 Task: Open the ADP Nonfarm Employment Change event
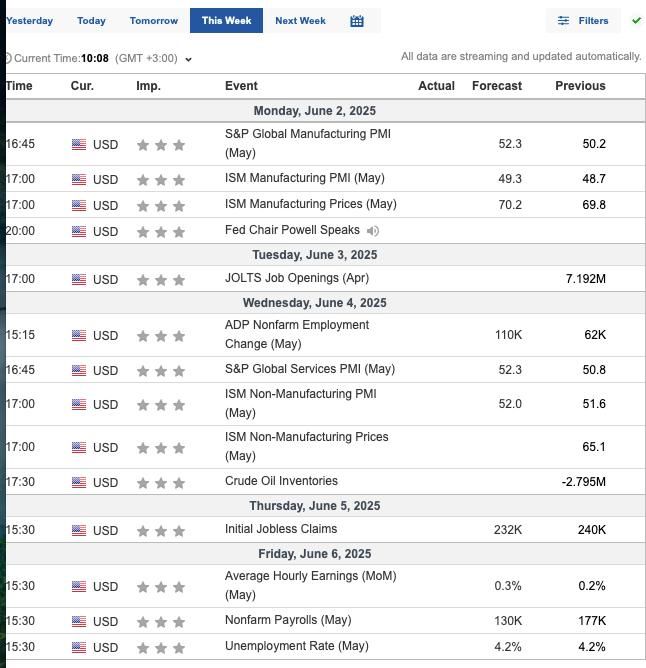[296, 334]
